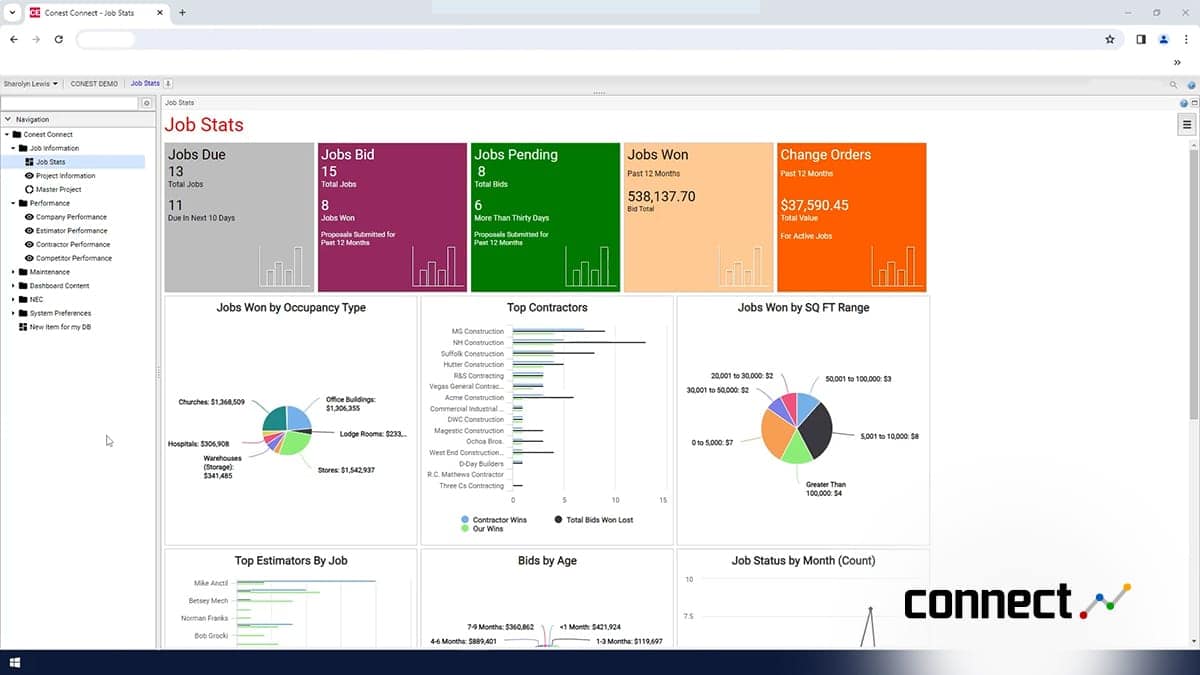Open a new browser tab with plus
The width and height of the screenshot is (1200, 675).
[x=182, y=12]
